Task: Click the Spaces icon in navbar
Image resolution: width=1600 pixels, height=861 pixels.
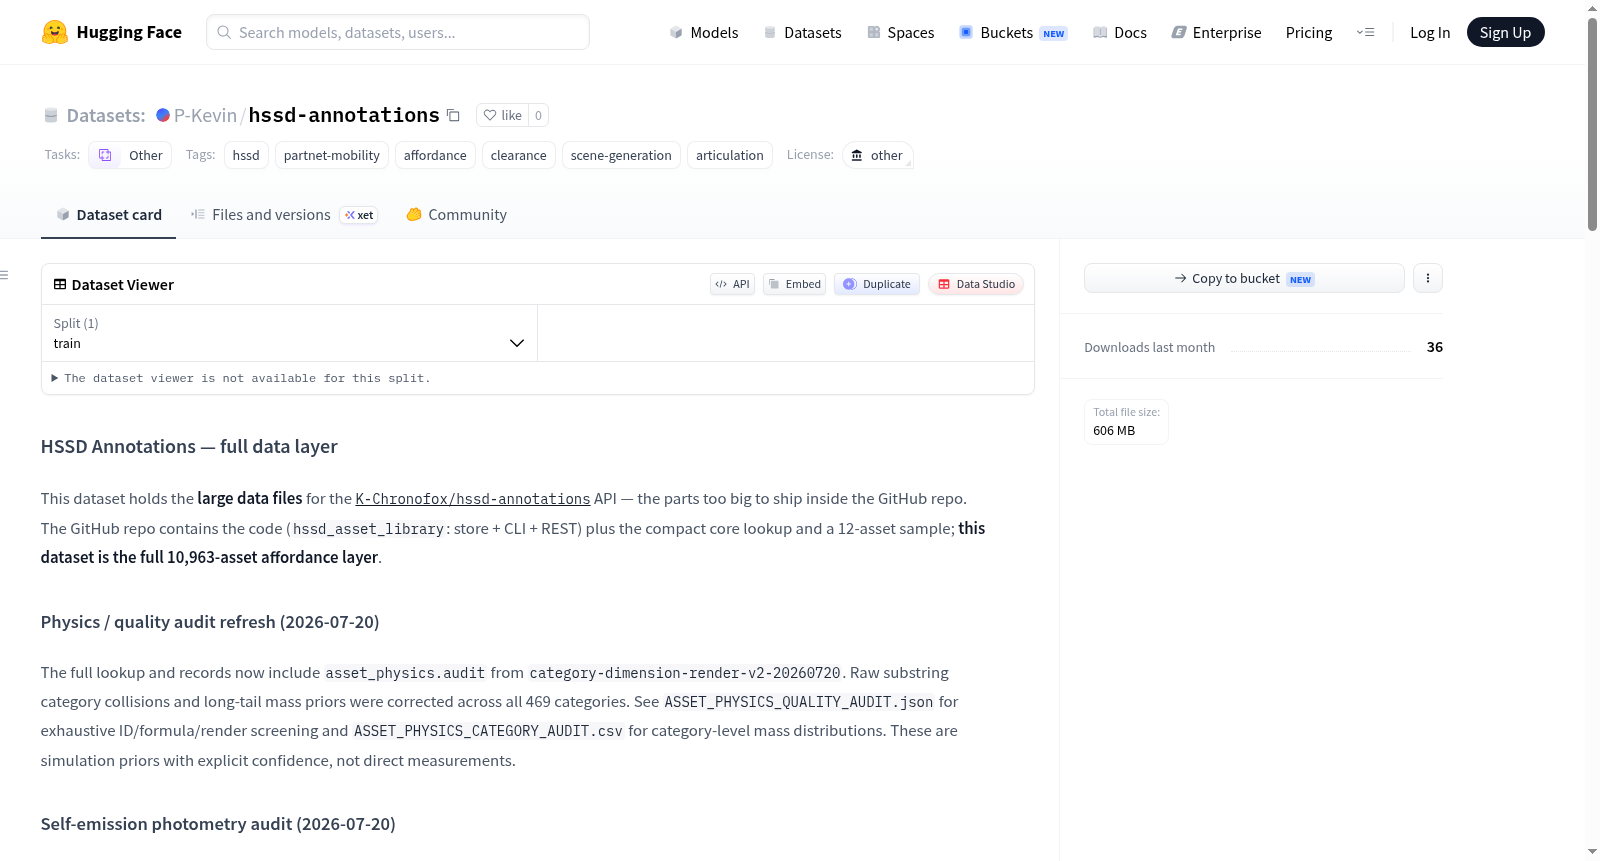Action: [x=874, y=32]
